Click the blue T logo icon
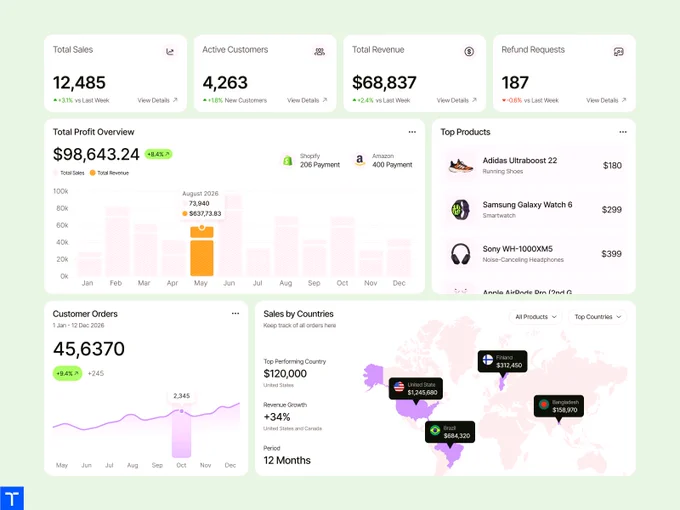680x510 pixels. pyautogui.click(x=12, y=498)
